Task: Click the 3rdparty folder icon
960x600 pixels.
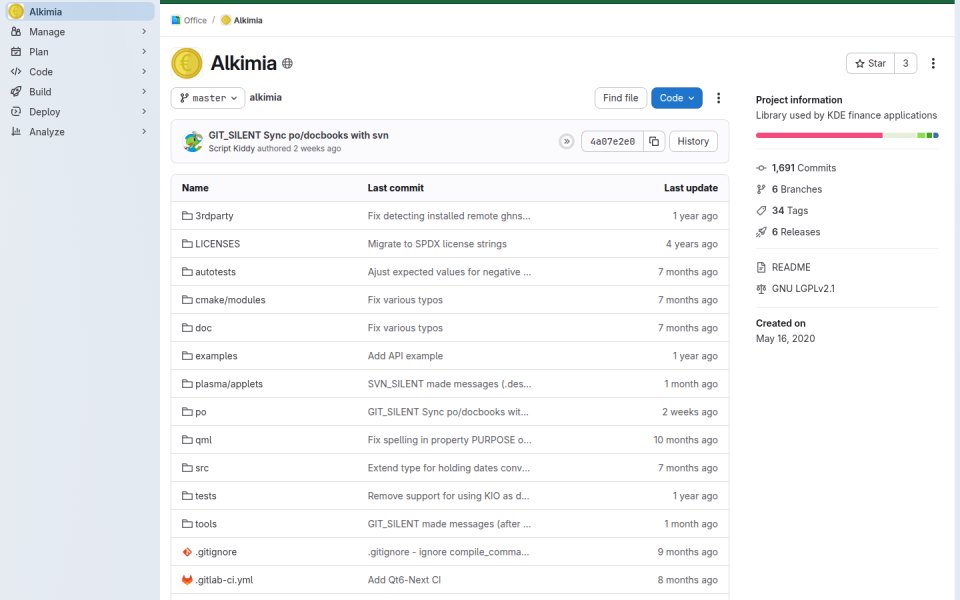Action: click(187, 216)
